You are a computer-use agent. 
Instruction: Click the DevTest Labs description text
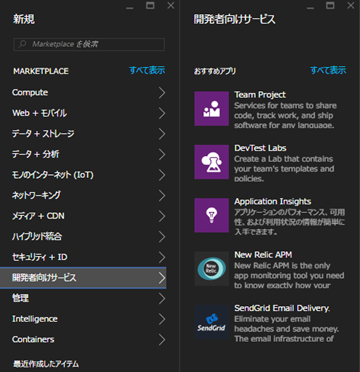[x=284, y=169]
